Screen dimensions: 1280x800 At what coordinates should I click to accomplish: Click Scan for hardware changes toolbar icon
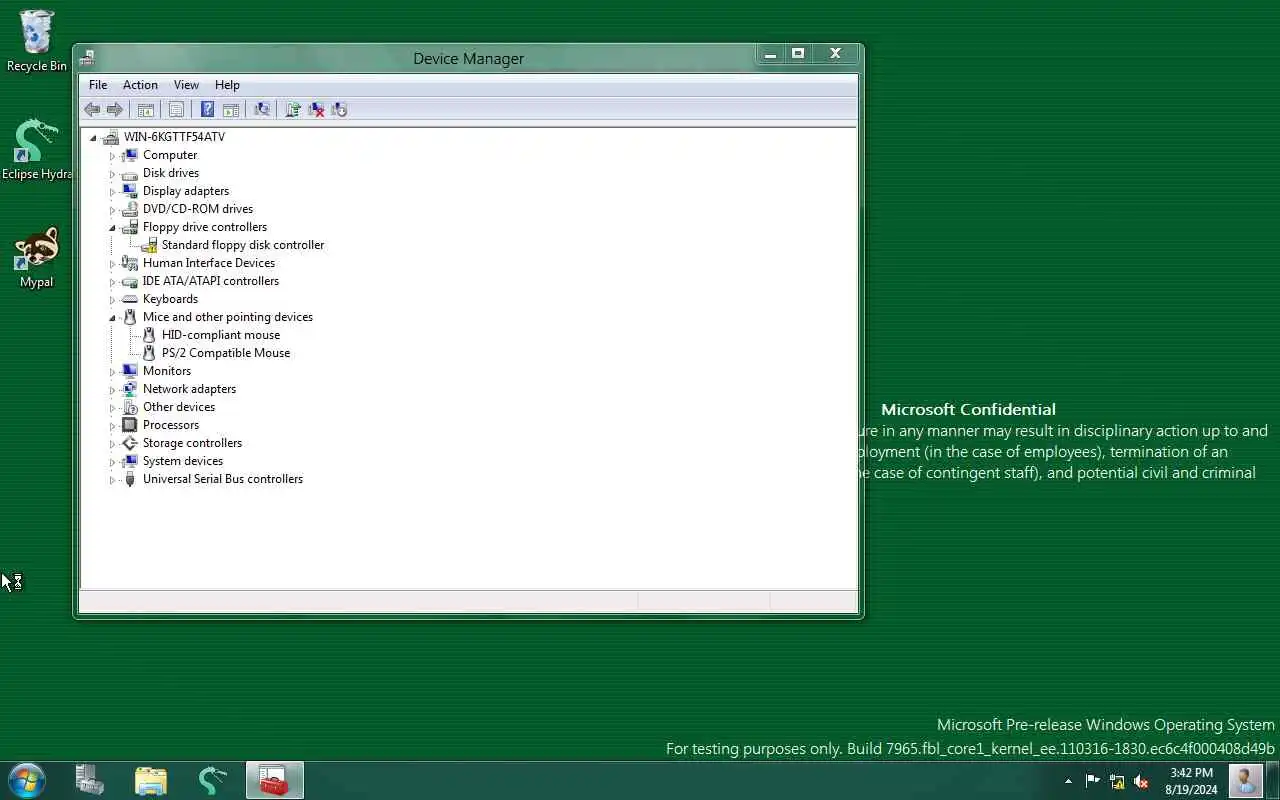[x=262, y=110]
